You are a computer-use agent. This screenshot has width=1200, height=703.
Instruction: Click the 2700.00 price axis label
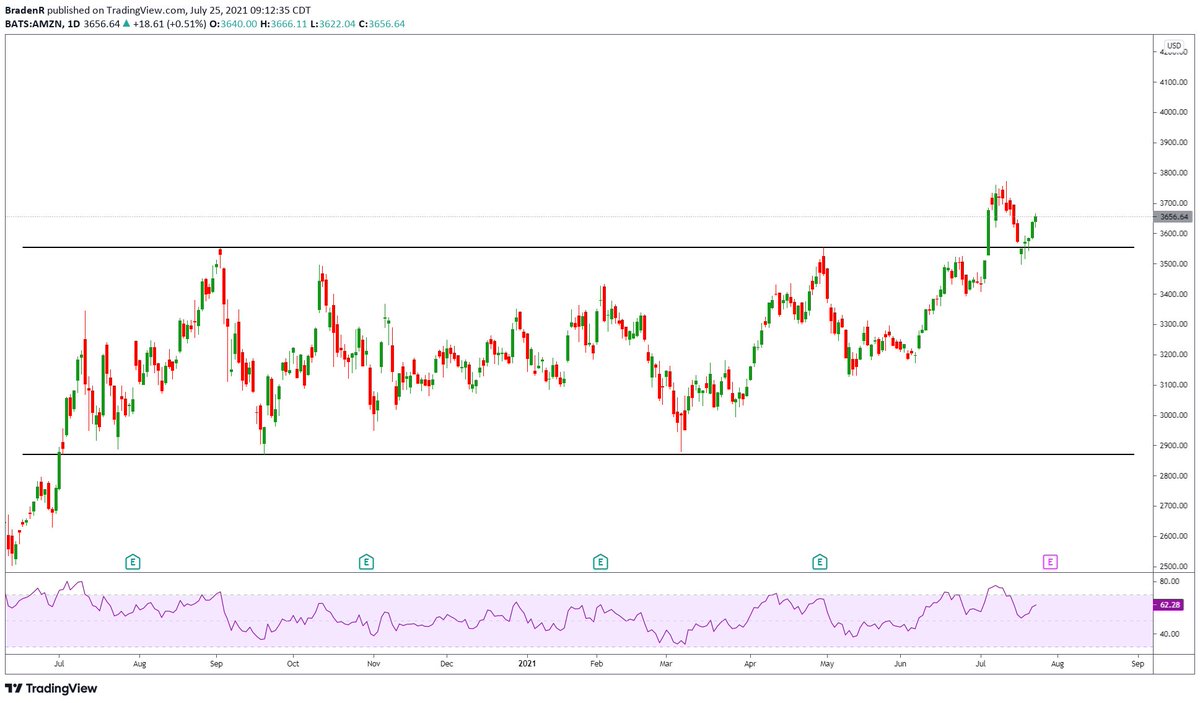tap(1172, 506)
